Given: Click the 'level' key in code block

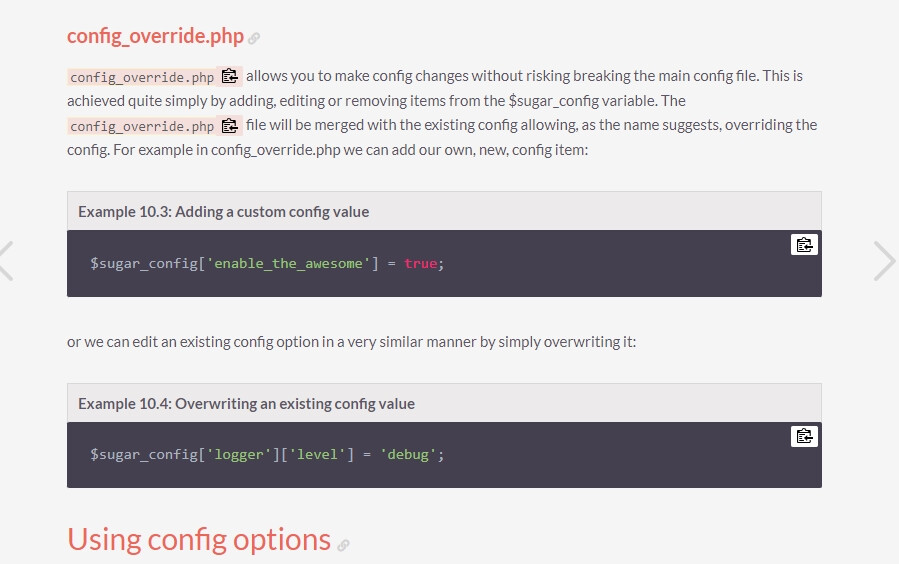Looking at the screenshot, I should pos(317,455).
